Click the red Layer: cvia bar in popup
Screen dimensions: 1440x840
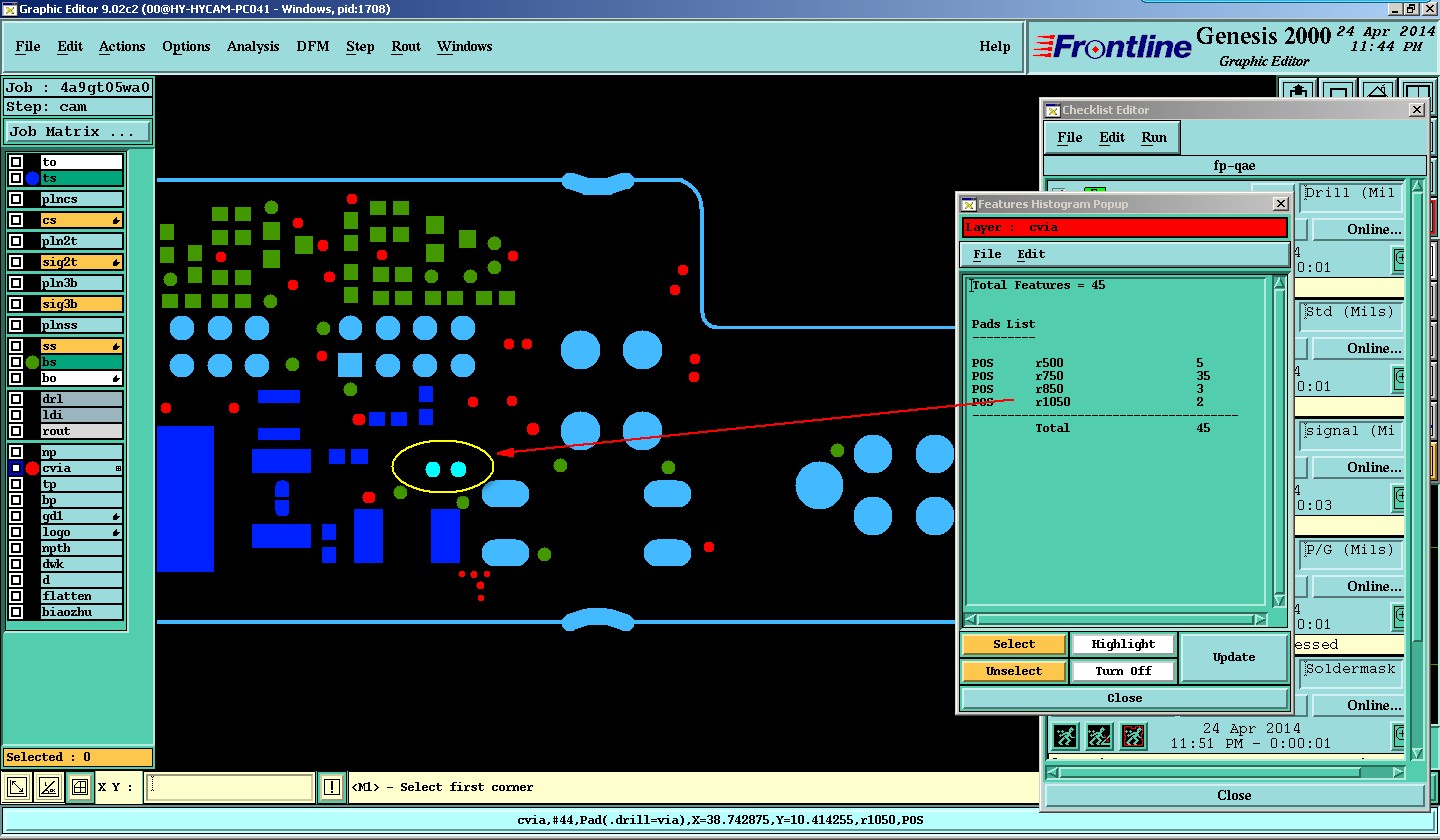(x=1125, y=228)
